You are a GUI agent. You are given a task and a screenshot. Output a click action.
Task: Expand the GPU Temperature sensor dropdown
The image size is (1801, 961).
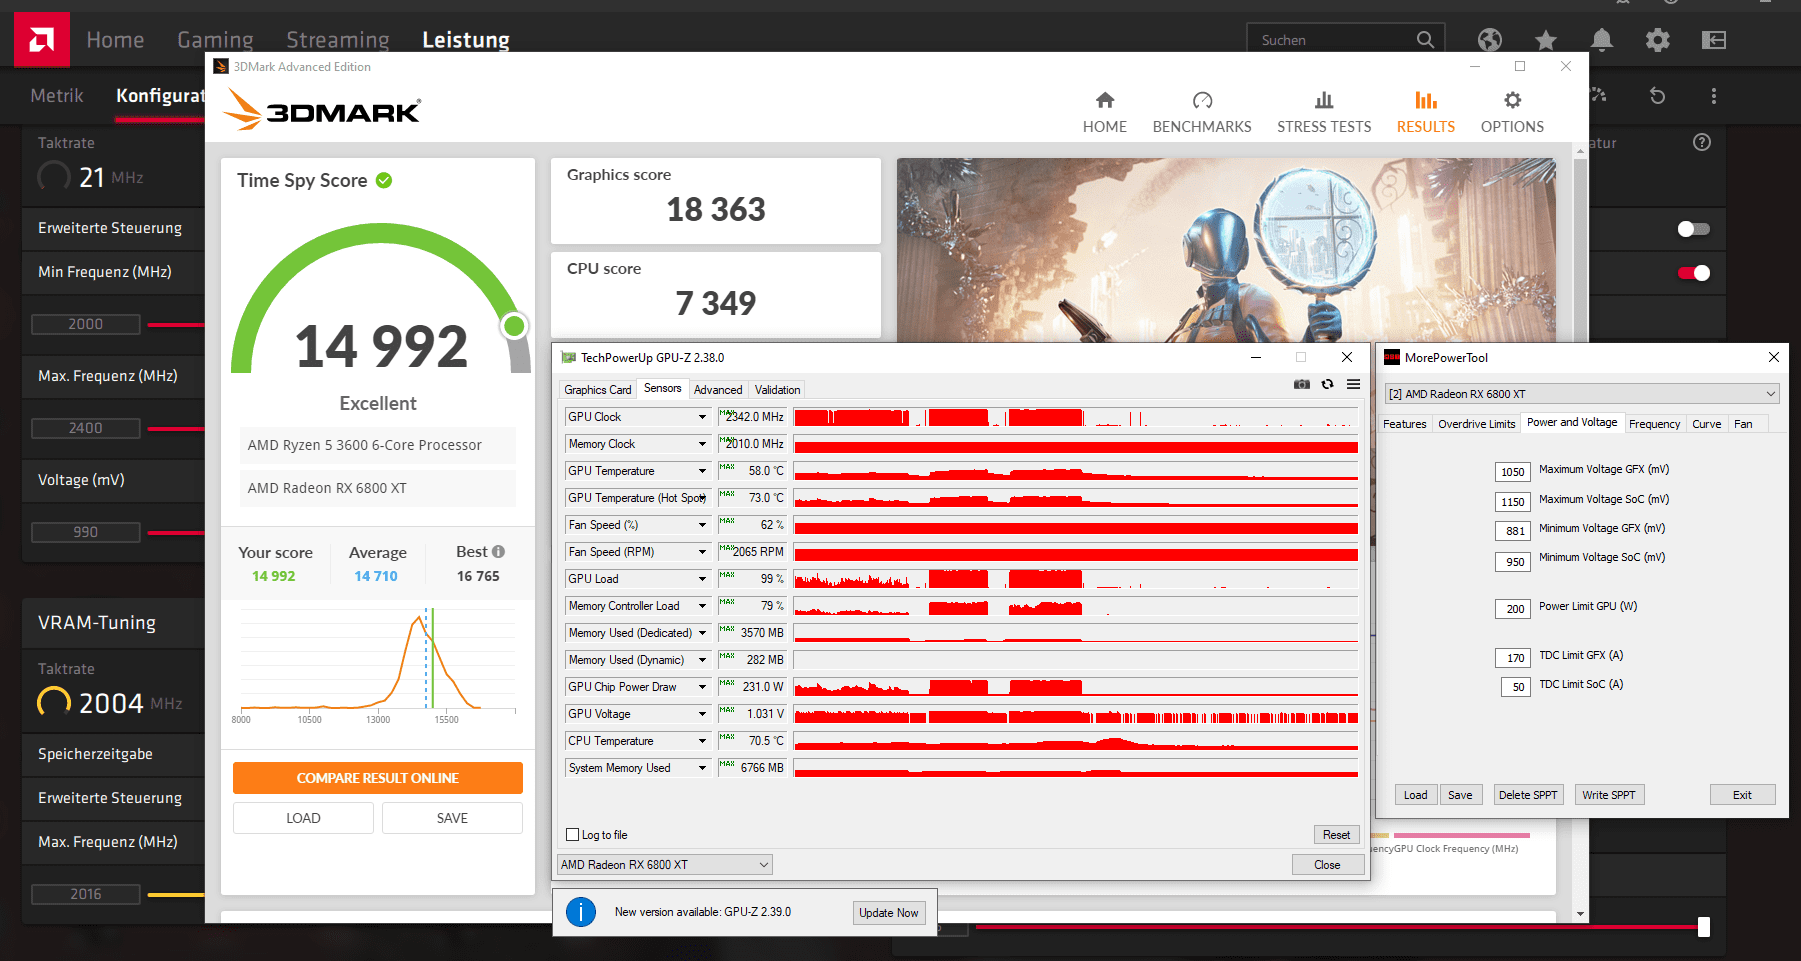point(702,471)
